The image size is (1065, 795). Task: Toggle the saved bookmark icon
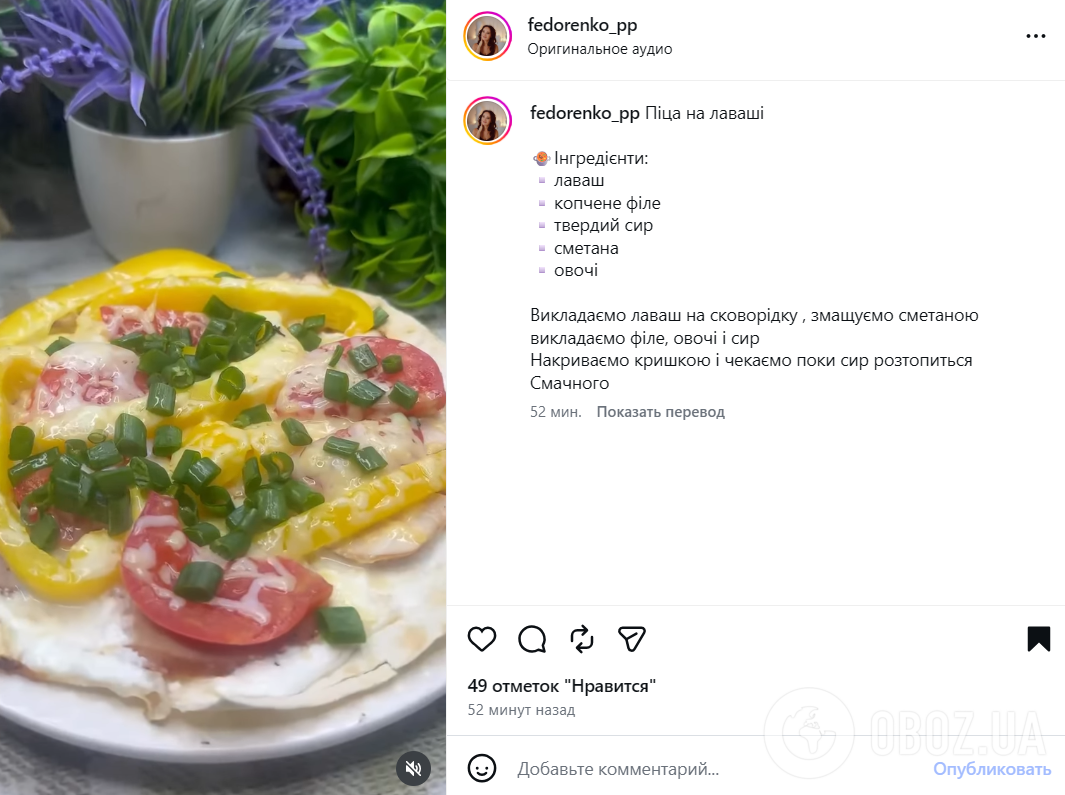tap(1039, 639)
